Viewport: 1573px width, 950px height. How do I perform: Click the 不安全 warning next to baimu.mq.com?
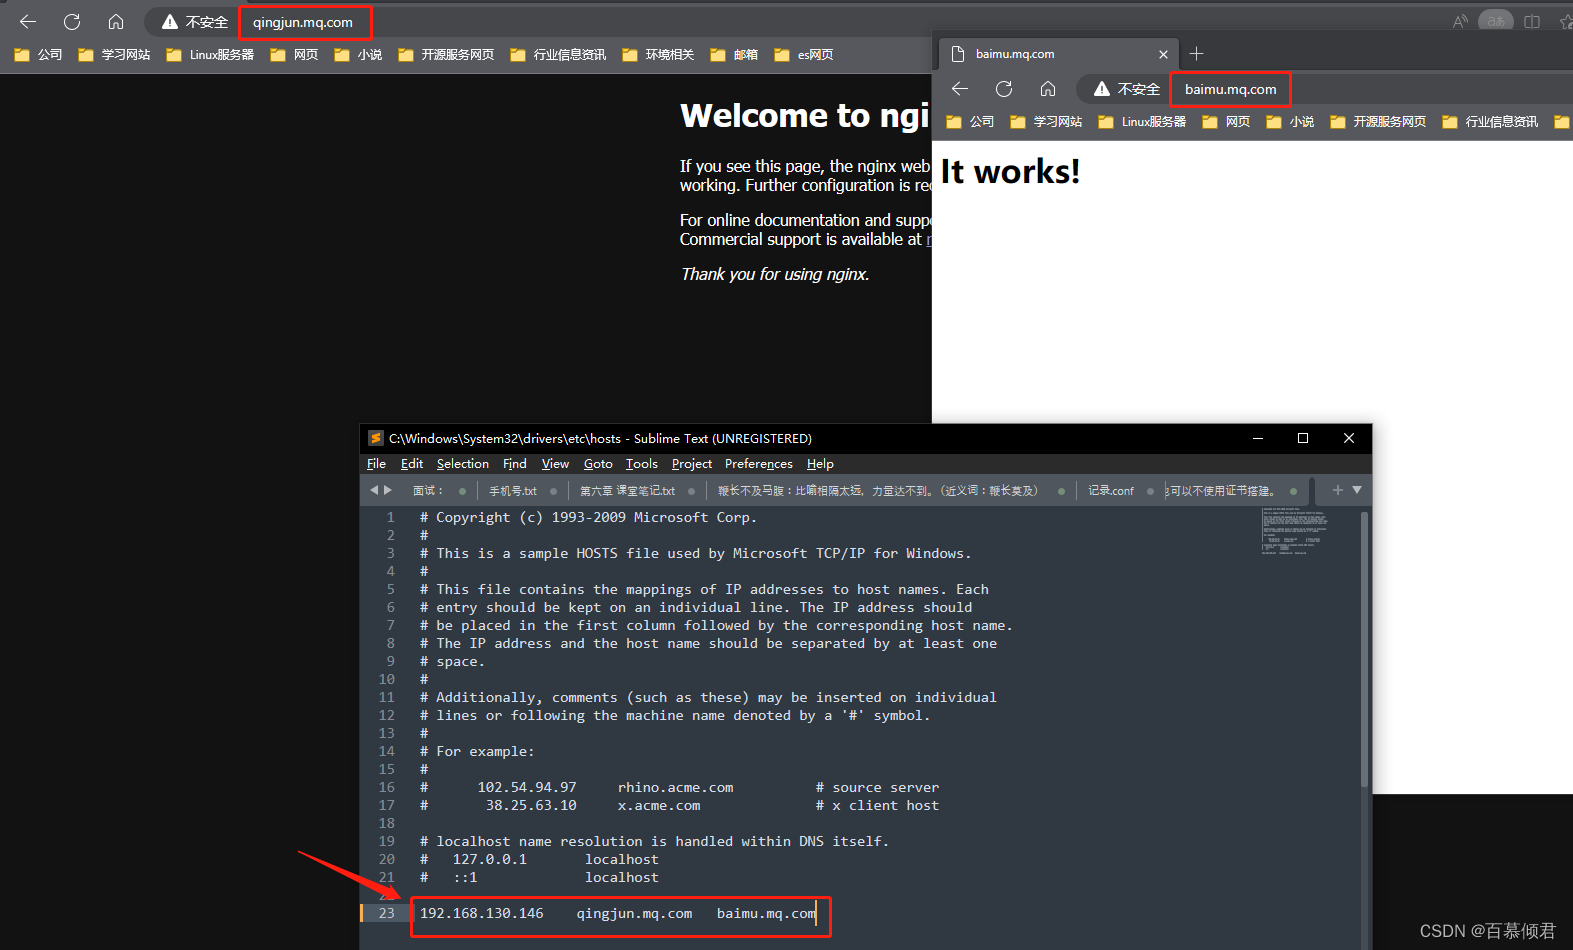pos(1127,89)
